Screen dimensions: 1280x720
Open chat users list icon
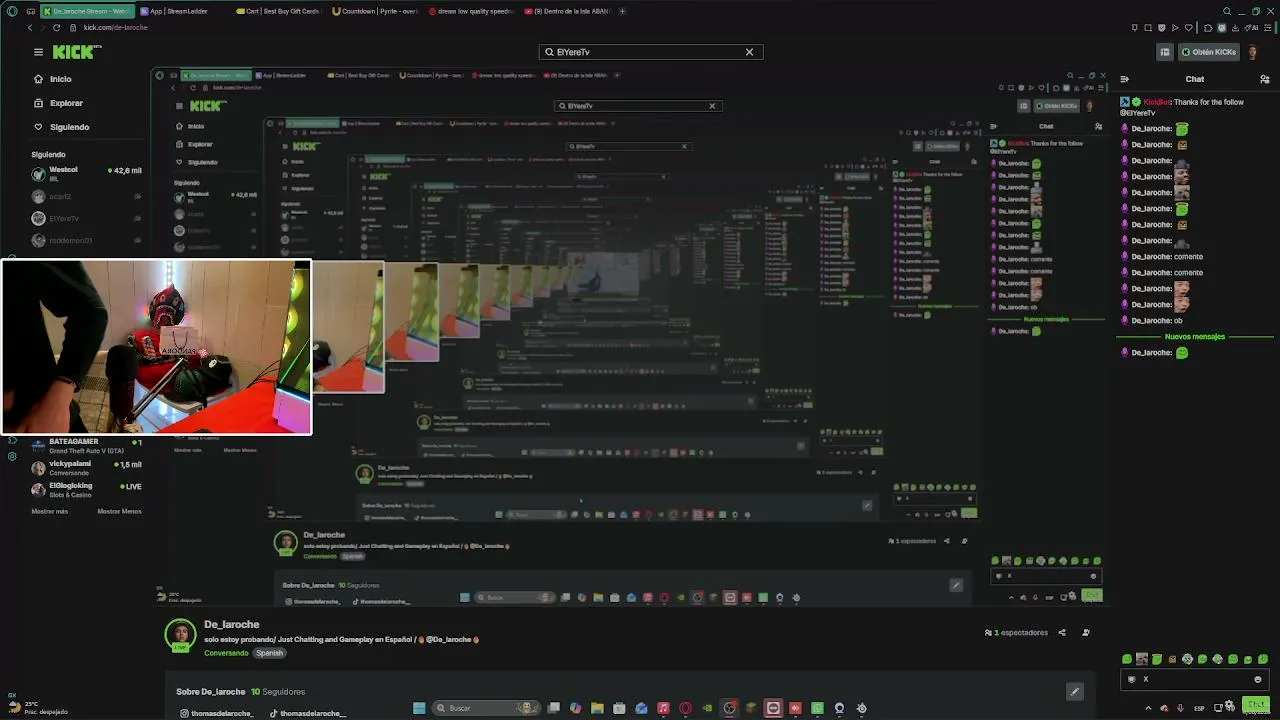coord(1265,79)
